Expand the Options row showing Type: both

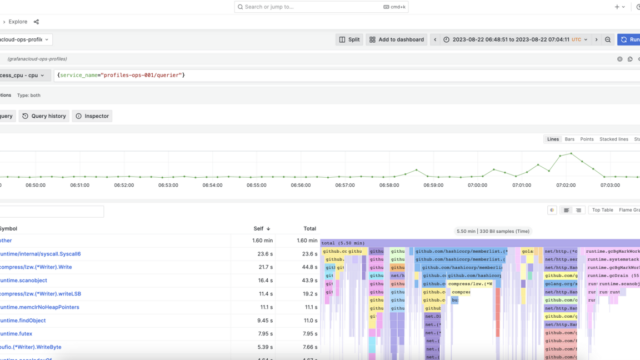point(20,95)
